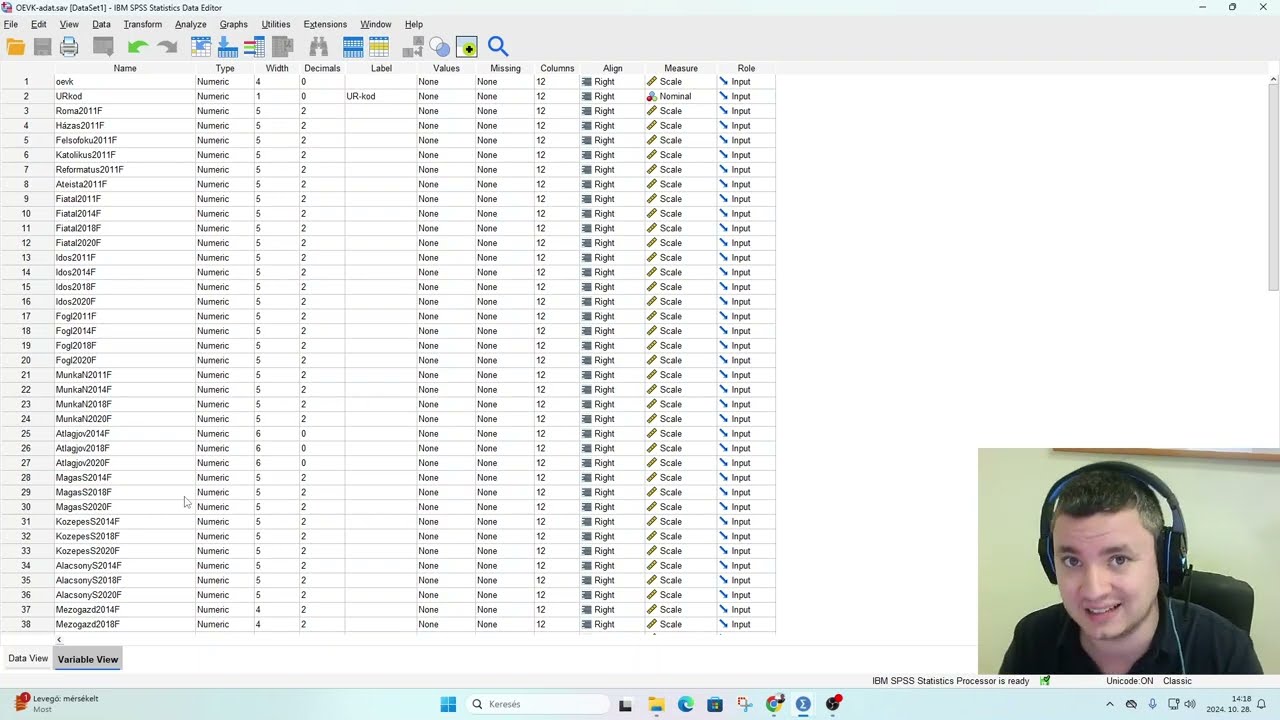Viewport: 1280px width, 720px height.
Task: Click the Type column header
Action: [x=225, y=68]
